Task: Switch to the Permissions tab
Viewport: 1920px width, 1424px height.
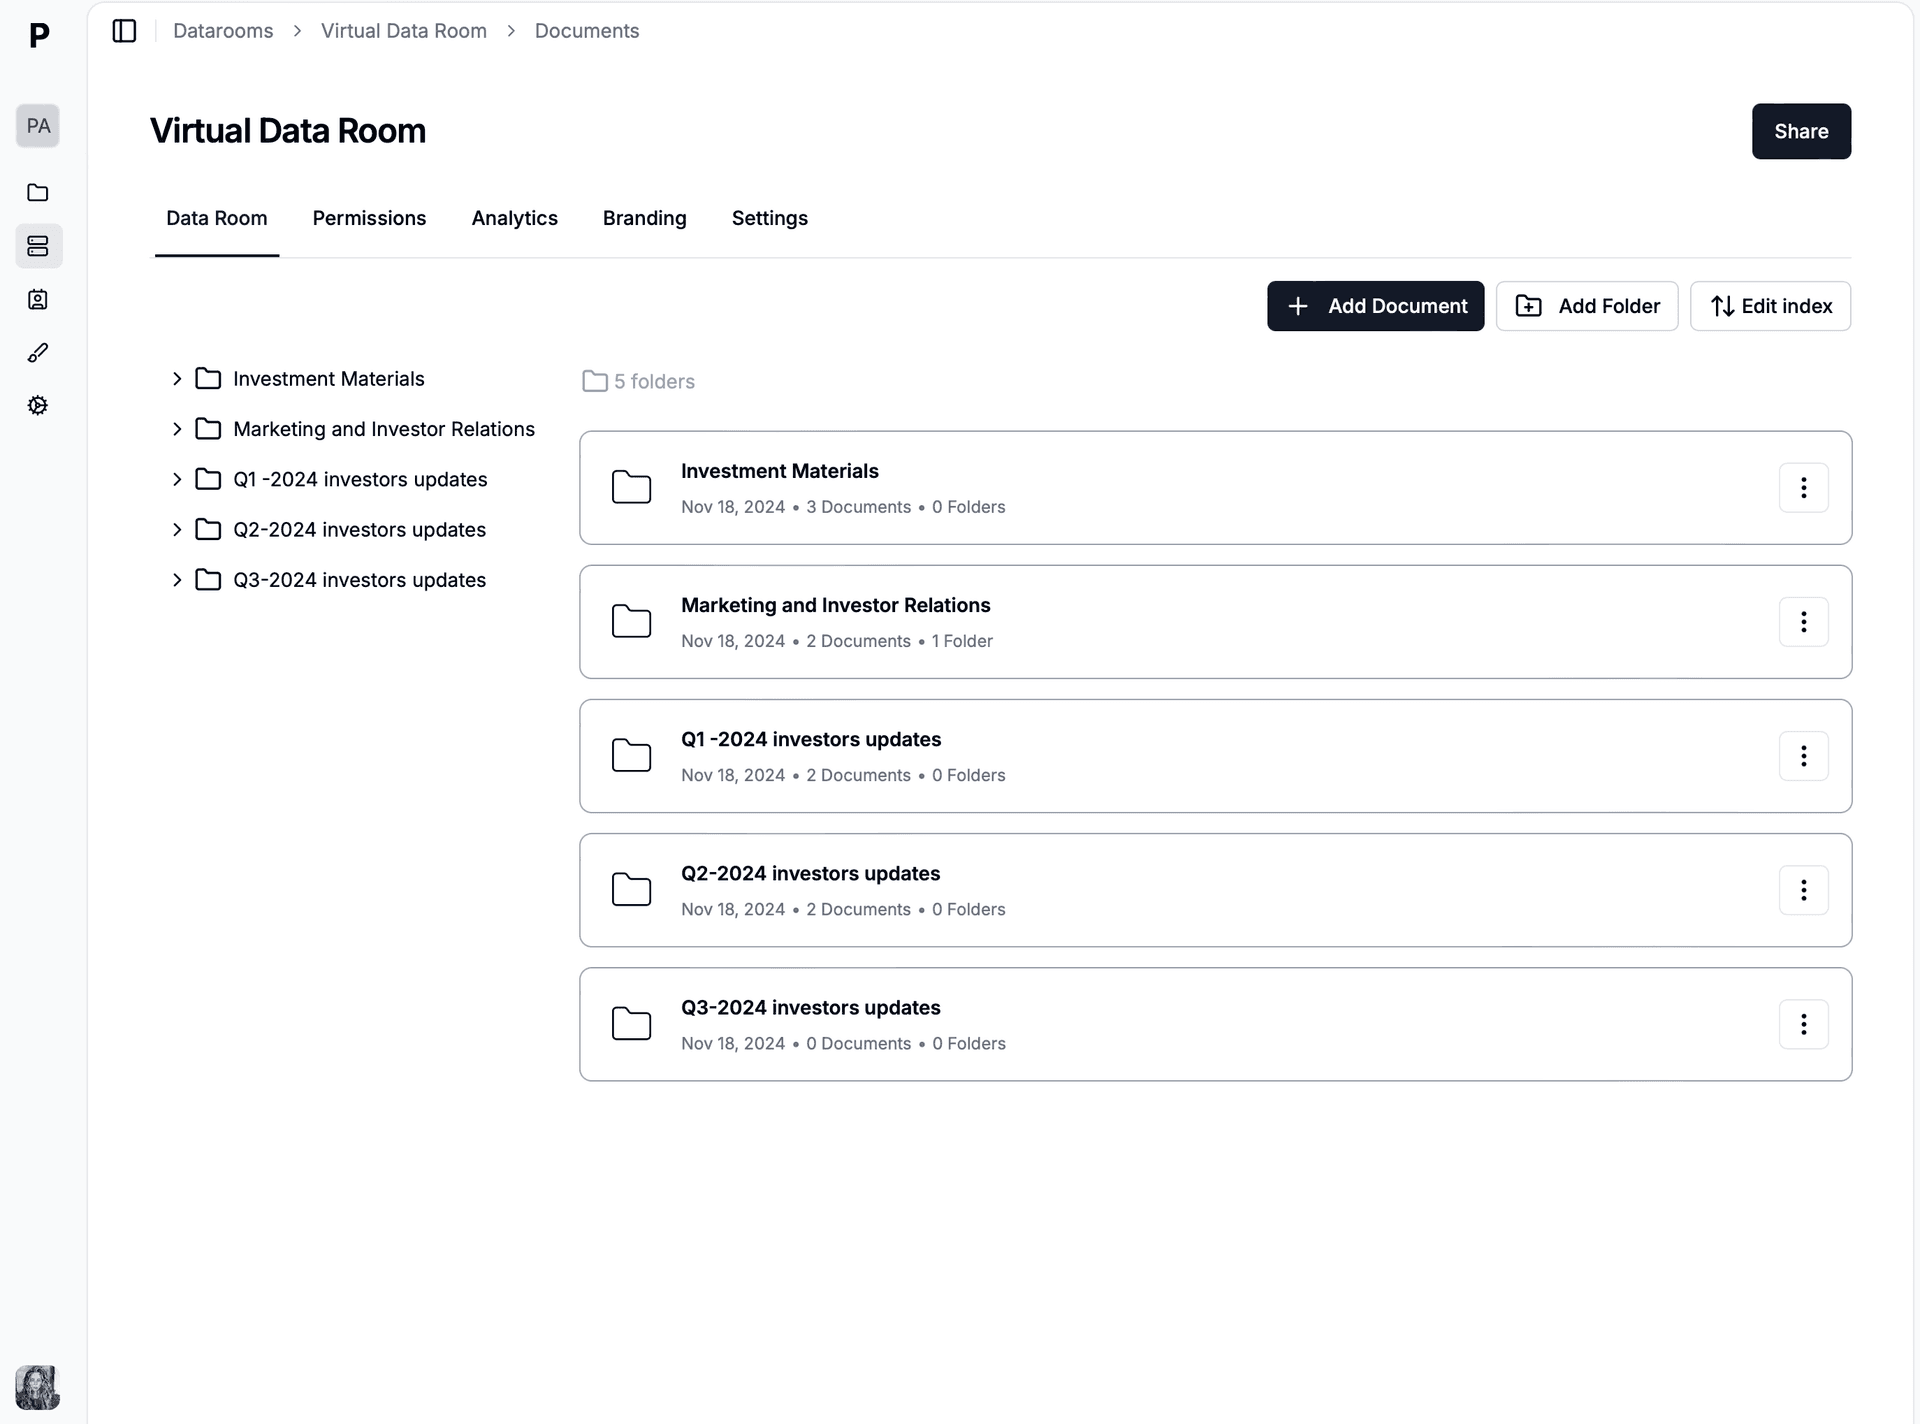Action: pyautogui.click(x=369, y=218)
